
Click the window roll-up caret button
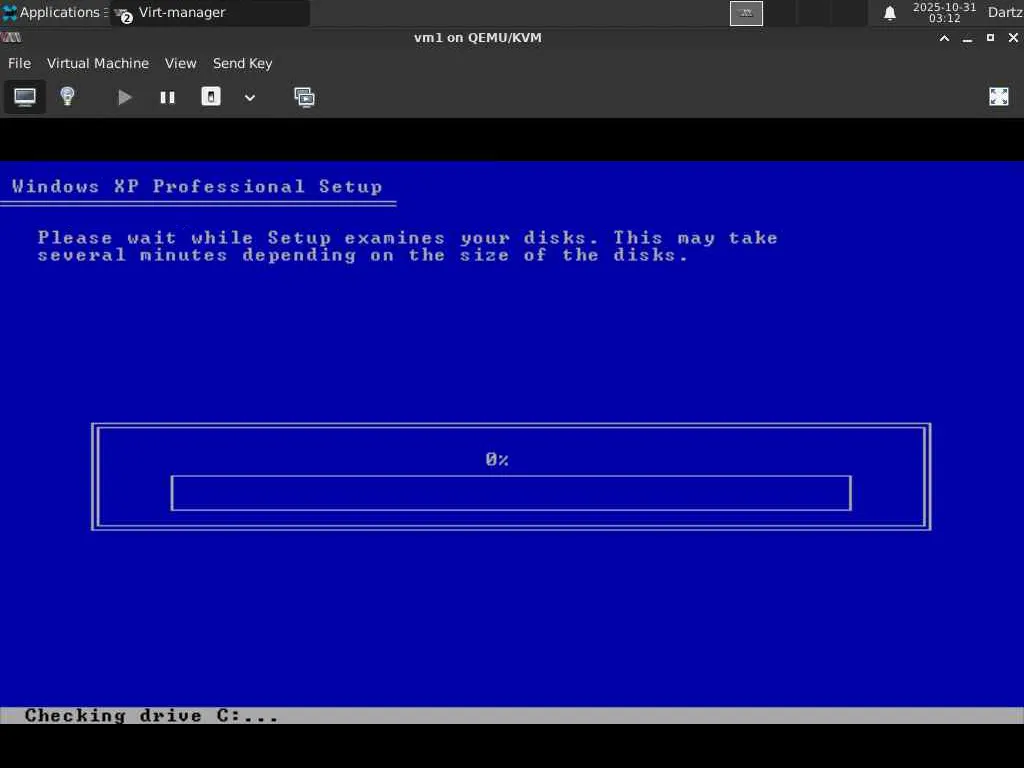click(x=944, y=38)
